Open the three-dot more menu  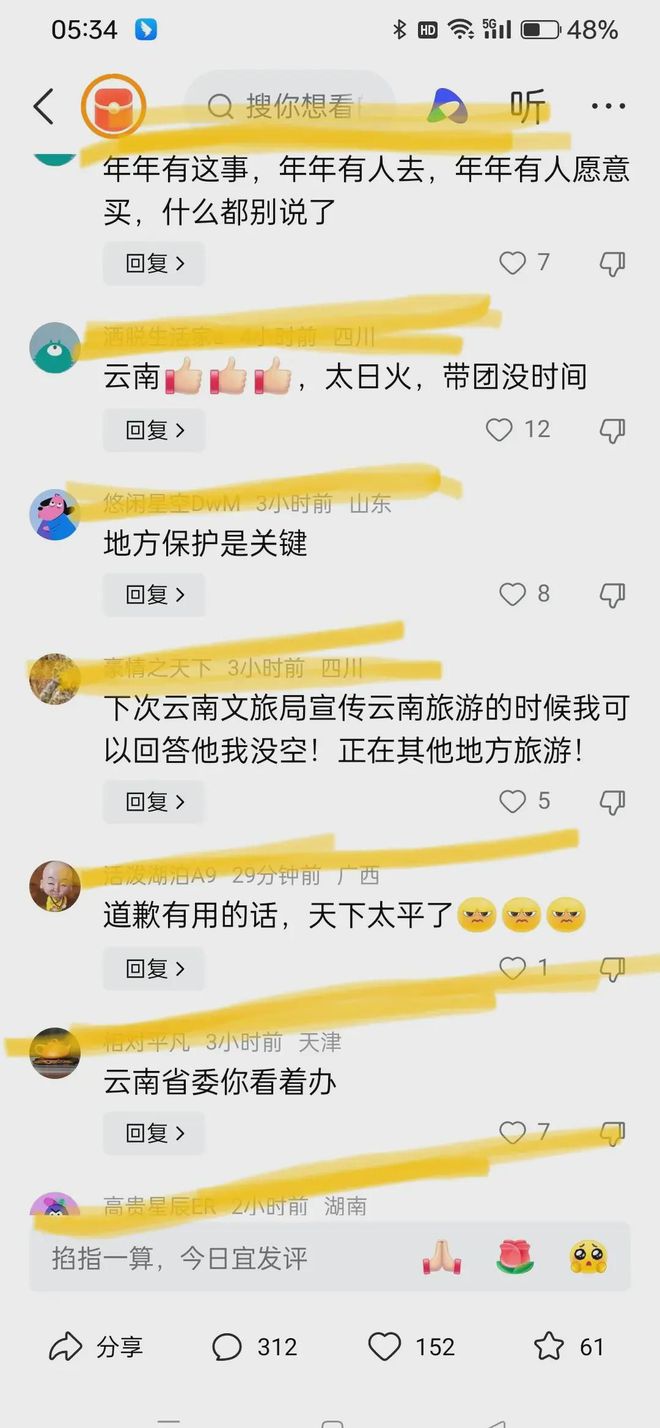608,106
